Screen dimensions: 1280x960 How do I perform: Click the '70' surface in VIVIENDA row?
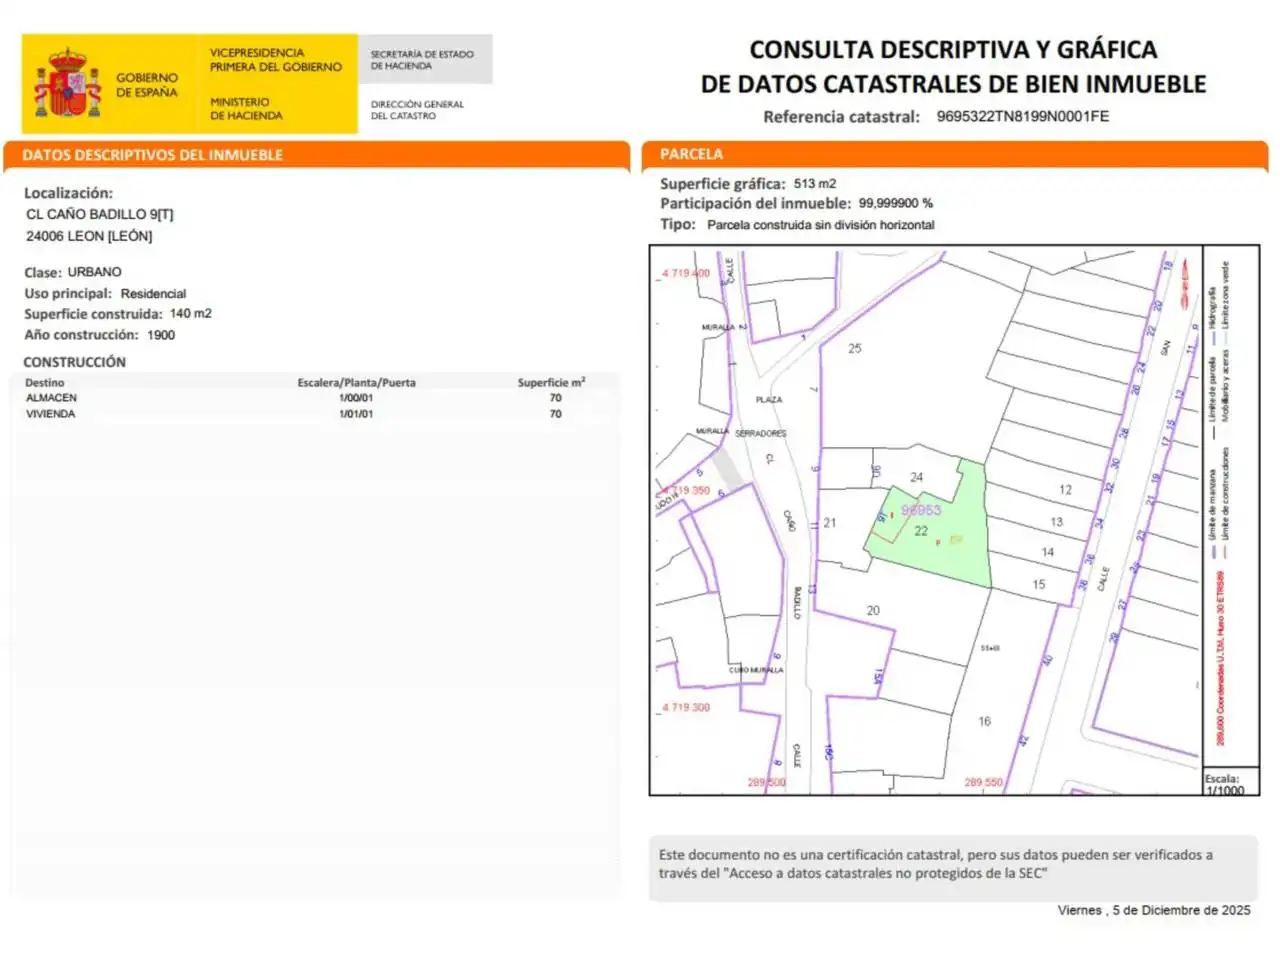coord(555,414)
